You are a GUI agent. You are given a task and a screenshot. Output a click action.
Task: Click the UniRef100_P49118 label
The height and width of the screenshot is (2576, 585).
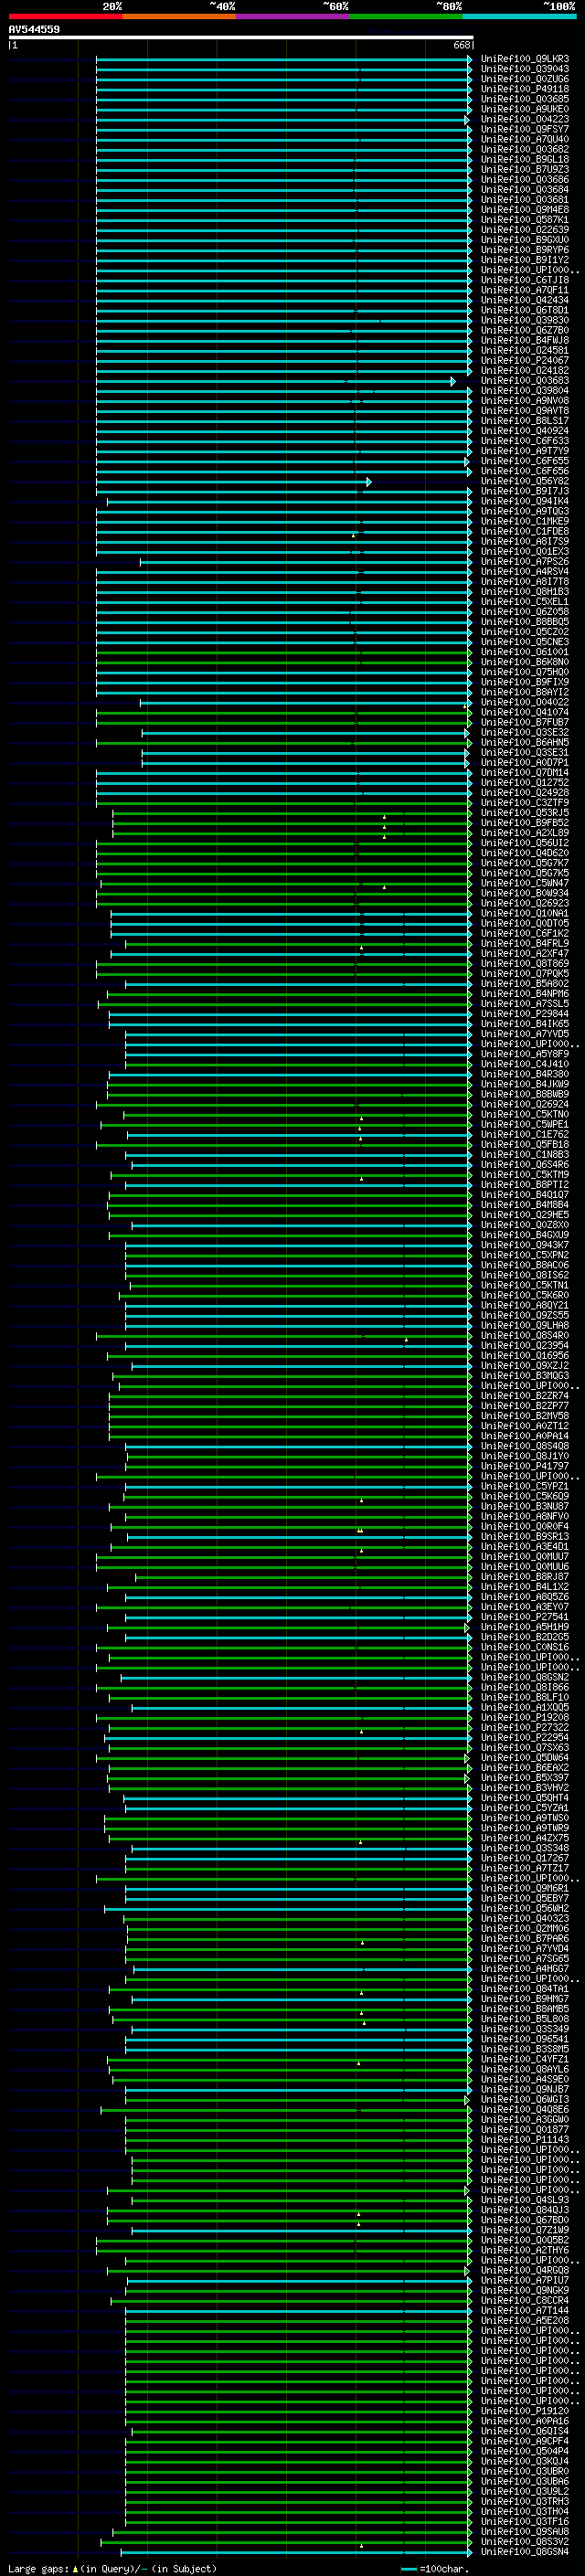coord(525,89)
